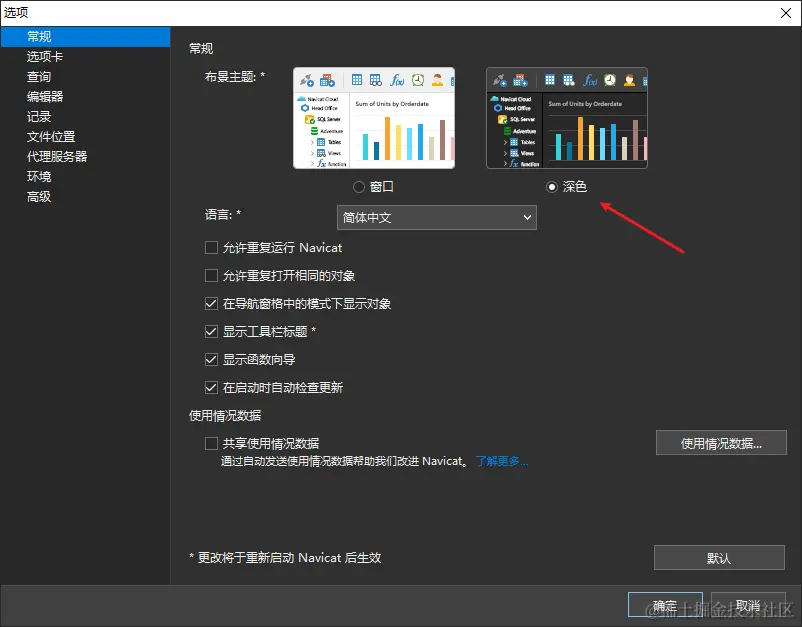Enable 允许重复打开相同的对象 checkbox

coord(211,276)
